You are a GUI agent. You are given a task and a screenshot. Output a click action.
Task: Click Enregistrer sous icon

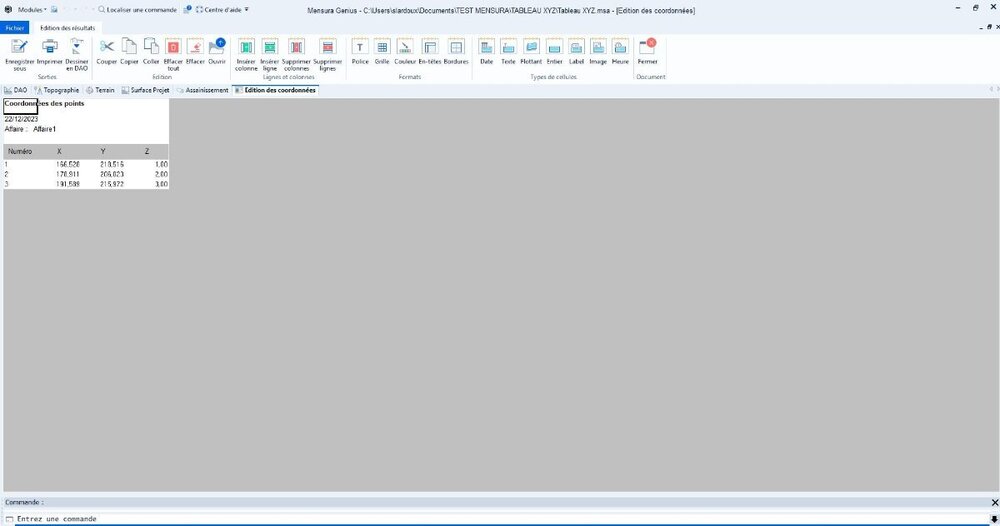20,47
